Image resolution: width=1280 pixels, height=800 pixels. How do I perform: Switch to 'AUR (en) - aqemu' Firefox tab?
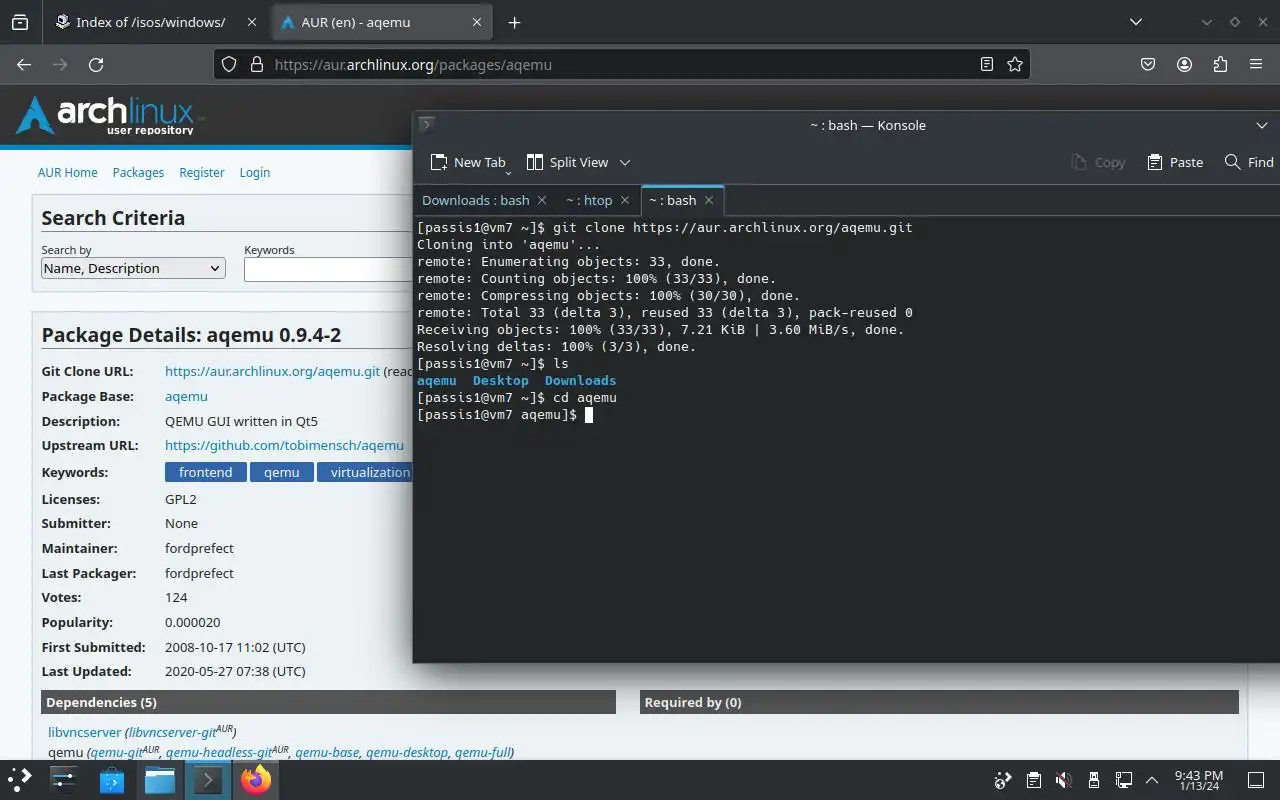coord(380,22)
